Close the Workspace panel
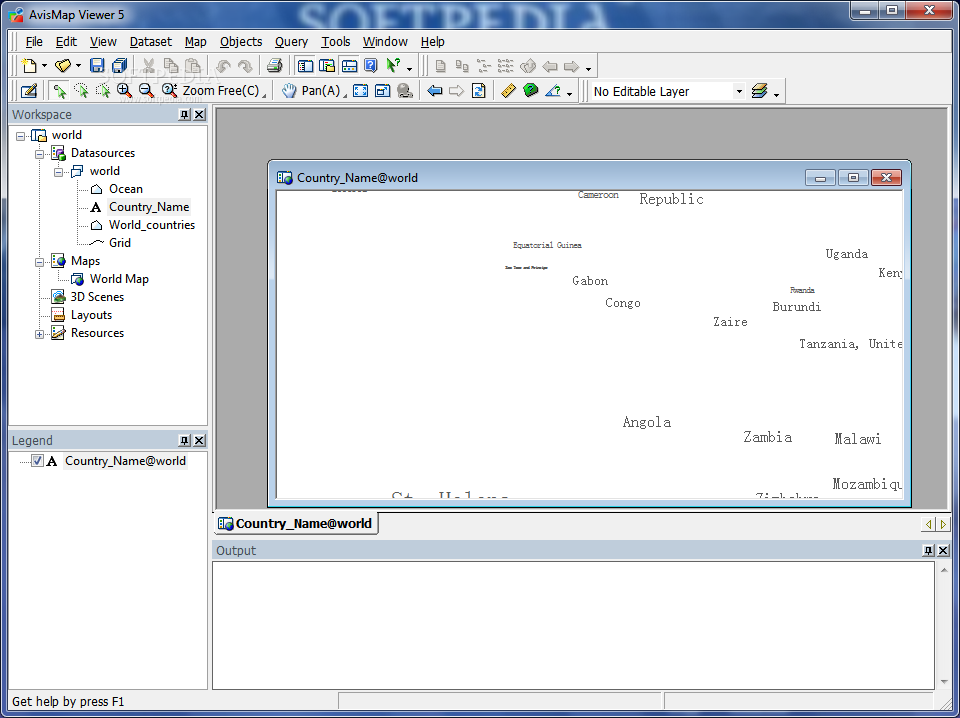The width and height of the screenshot is (960, 718). pos(200,114)
